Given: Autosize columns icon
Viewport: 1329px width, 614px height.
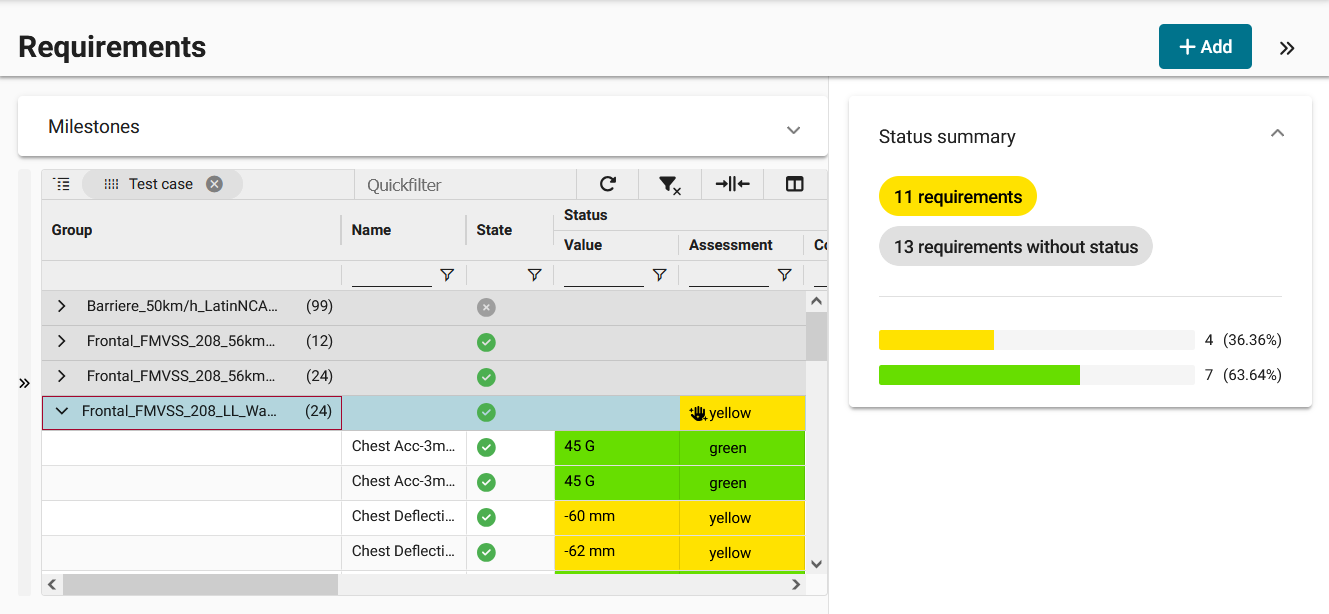Looking at the screenshot, I should click(733, 184).
